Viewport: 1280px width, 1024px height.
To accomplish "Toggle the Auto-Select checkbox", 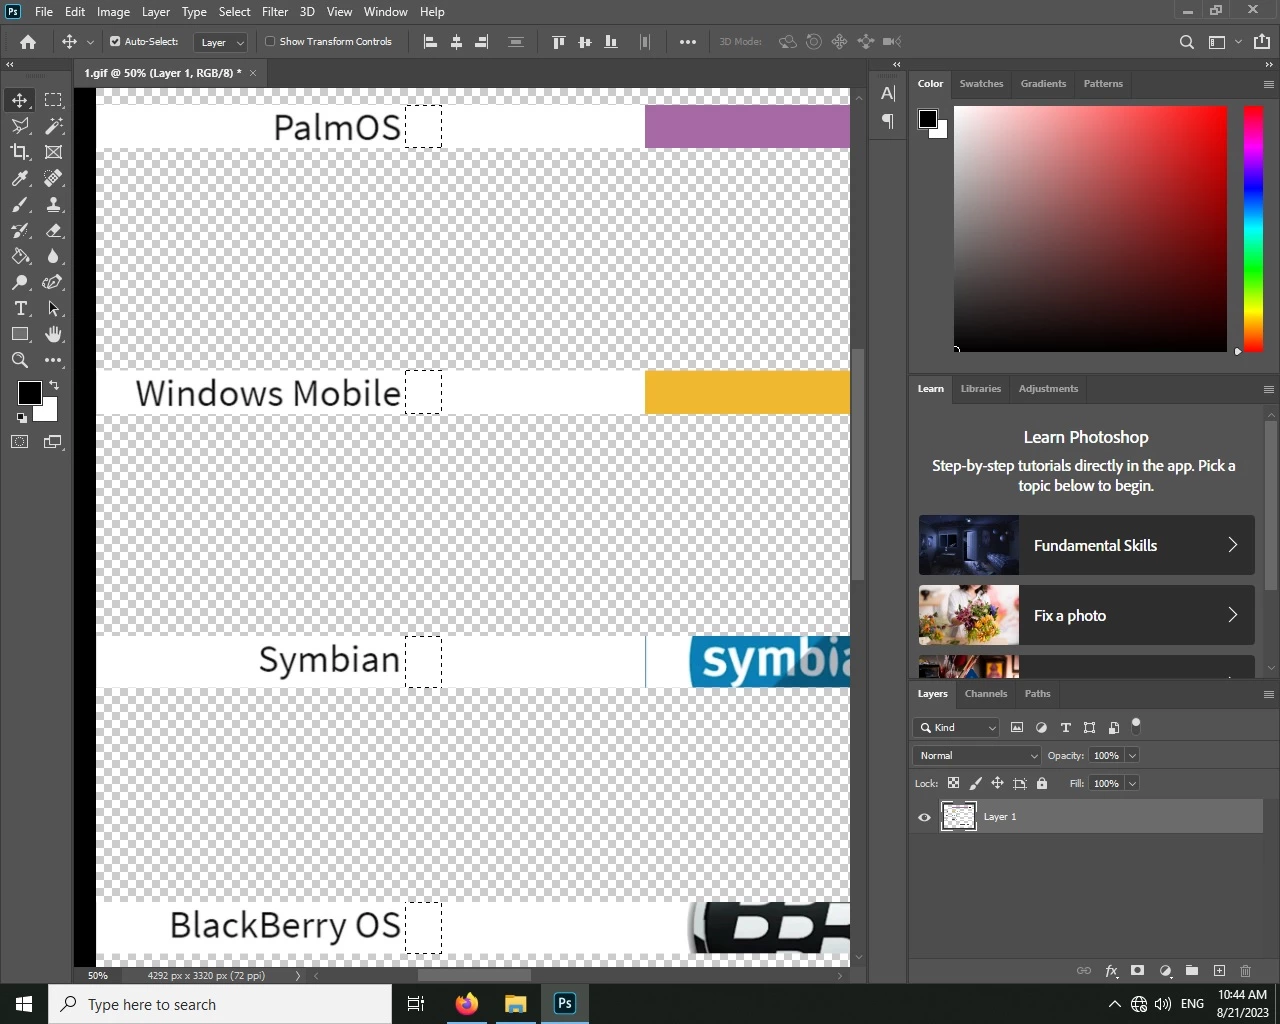I will (115, 42).
